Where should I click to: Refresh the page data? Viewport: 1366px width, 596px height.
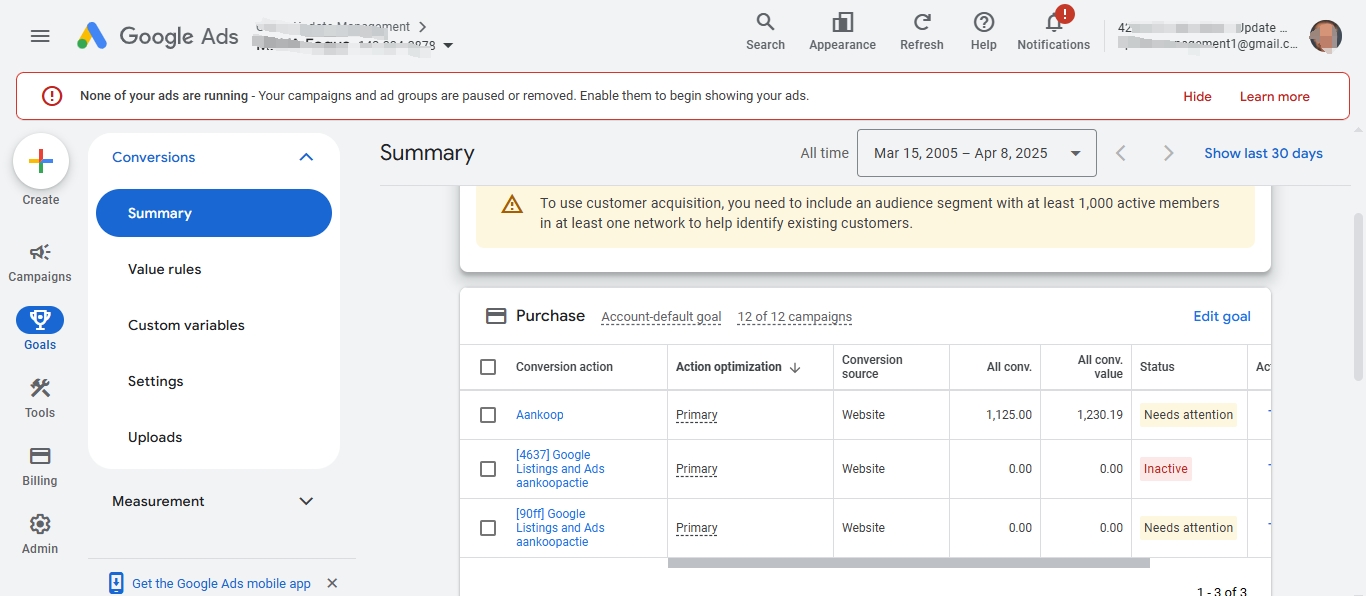(922, 31)
